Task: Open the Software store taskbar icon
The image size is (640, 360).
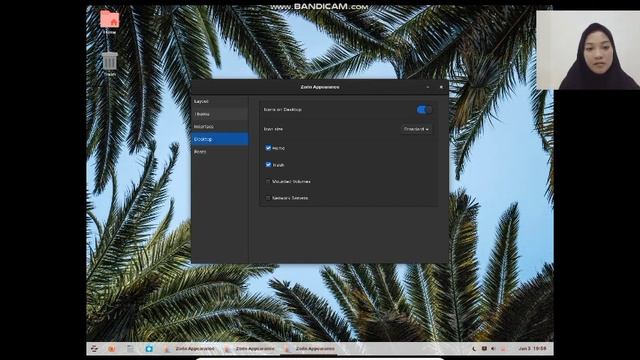Action: tap(149, 349)
